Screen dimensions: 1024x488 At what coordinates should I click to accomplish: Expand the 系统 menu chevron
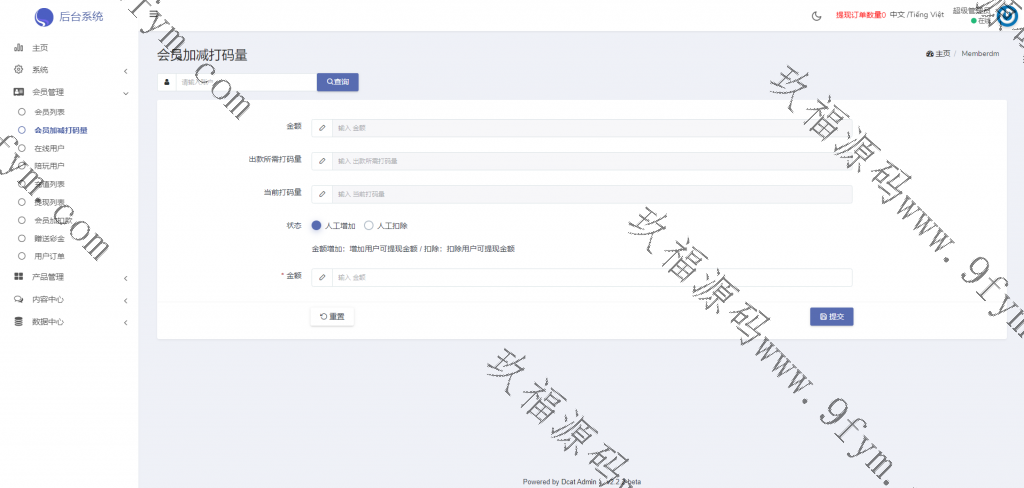click(125, 71)
